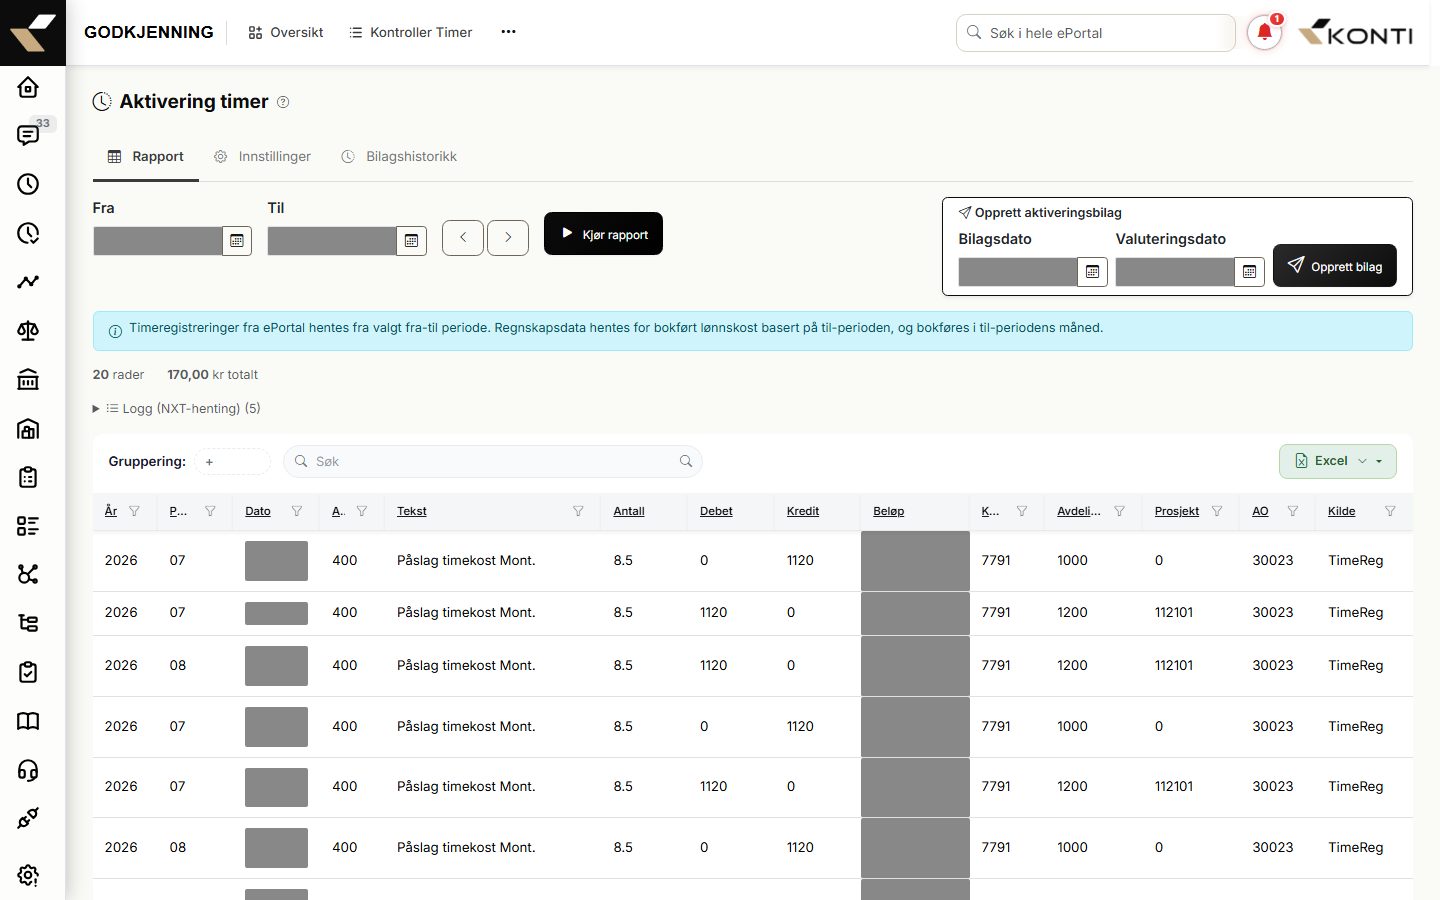
Task: Open the trend line chart sidebar icon
Action: pyautogui.click(x=28, y=282)
